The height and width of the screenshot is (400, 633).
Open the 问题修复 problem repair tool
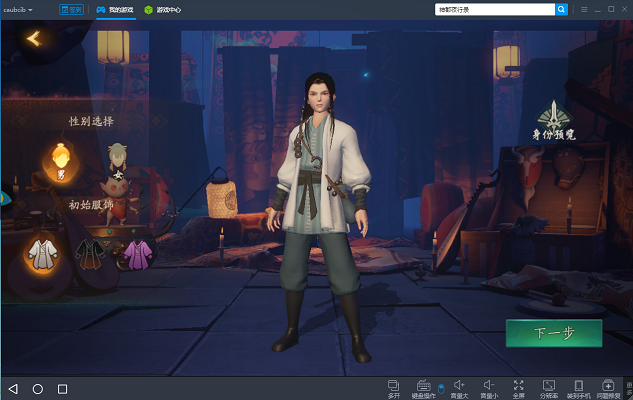pos(608,389)
